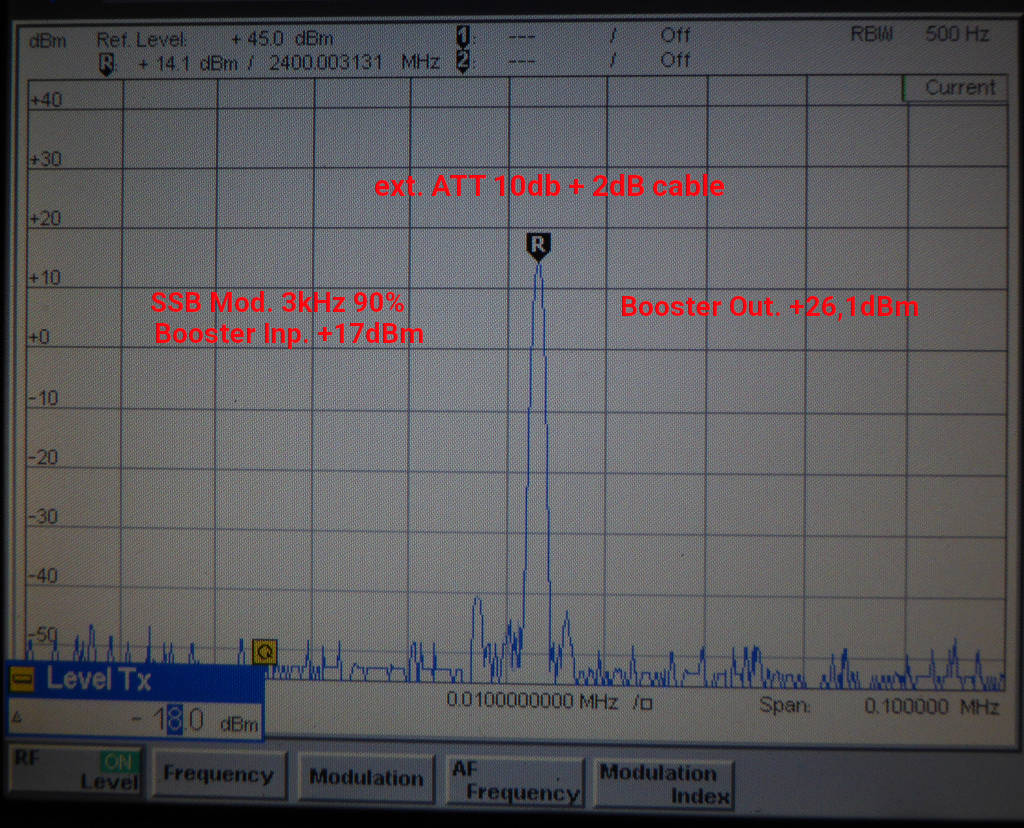Select marker 2 icon in header
The height and width of the screenshot is (828, 1024).
(x=463, y=62)
